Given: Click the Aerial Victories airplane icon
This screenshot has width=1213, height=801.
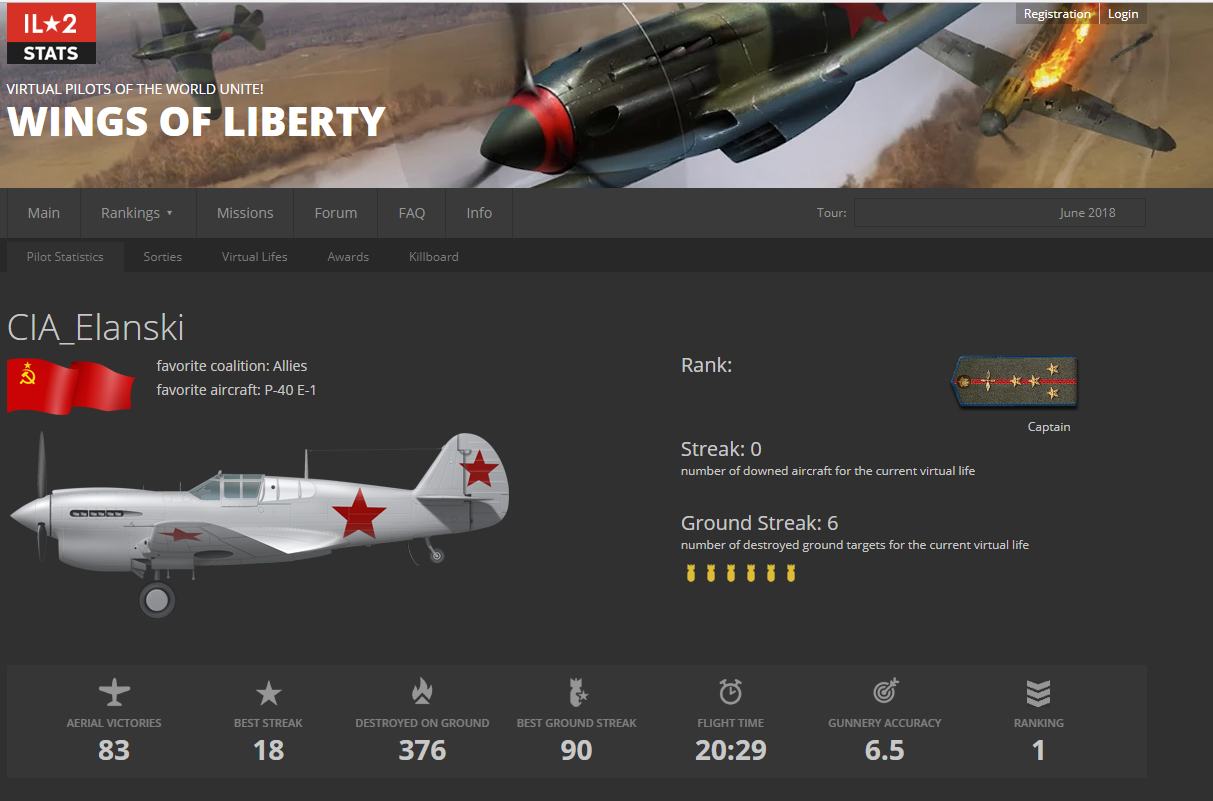Looking at the screenshot, I should (x=114, y=692).
